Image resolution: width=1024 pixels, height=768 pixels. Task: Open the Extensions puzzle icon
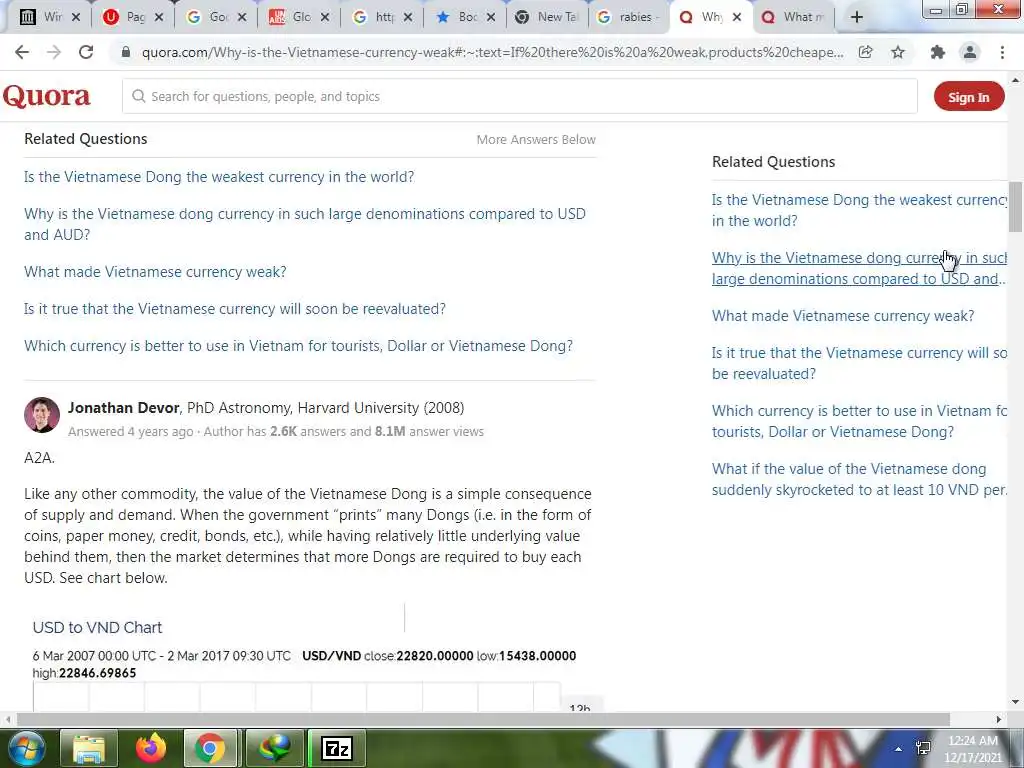[938, 52]
